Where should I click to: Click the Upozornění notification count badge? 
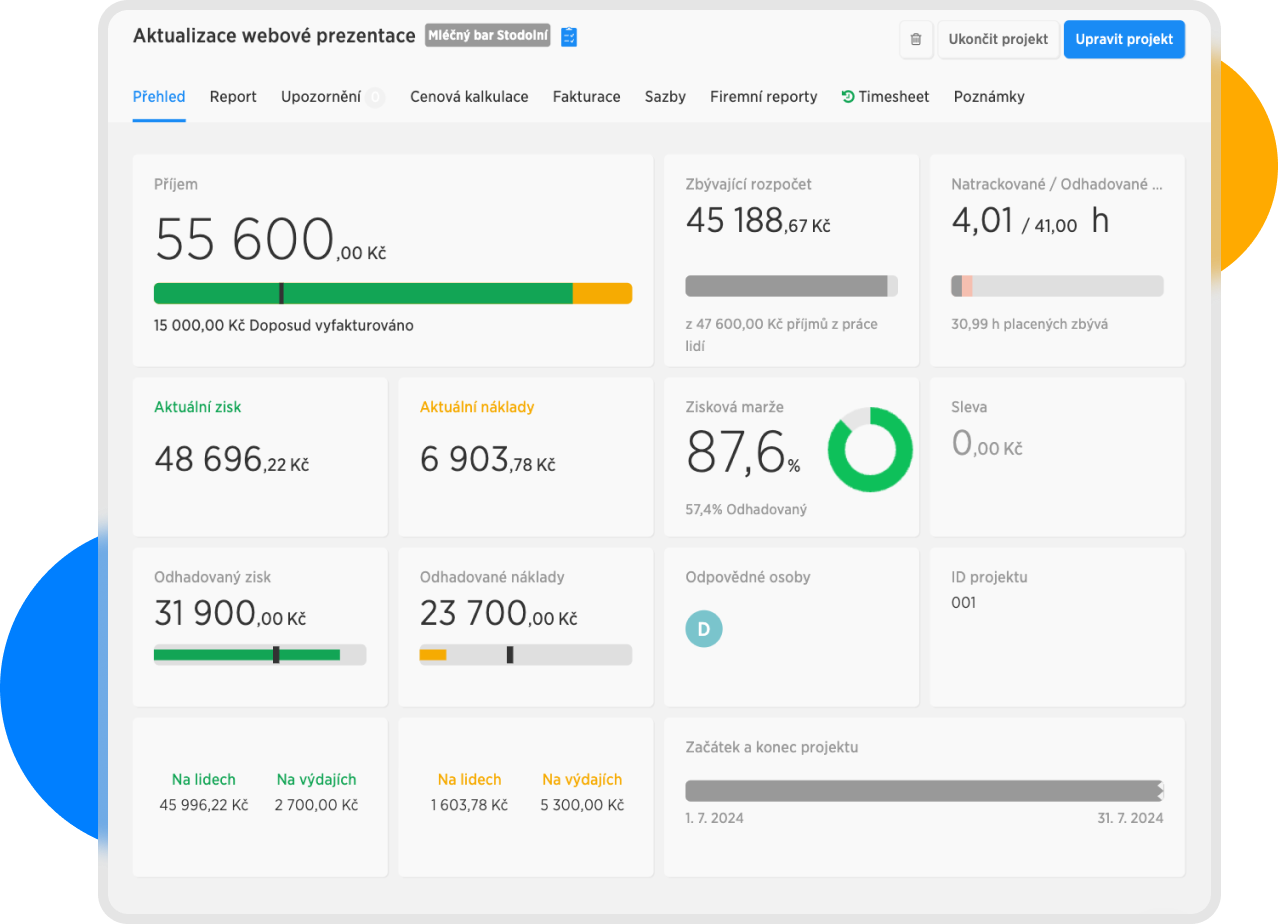[375, 97]
